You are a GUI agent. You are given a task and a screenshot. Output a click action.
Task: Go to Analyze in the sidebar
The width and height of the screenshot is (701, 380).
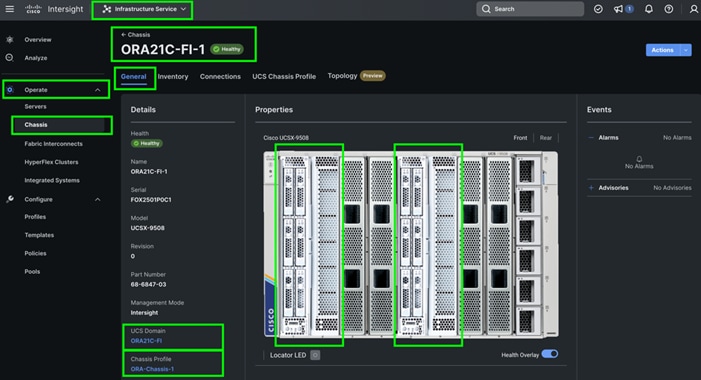point(36,58)
